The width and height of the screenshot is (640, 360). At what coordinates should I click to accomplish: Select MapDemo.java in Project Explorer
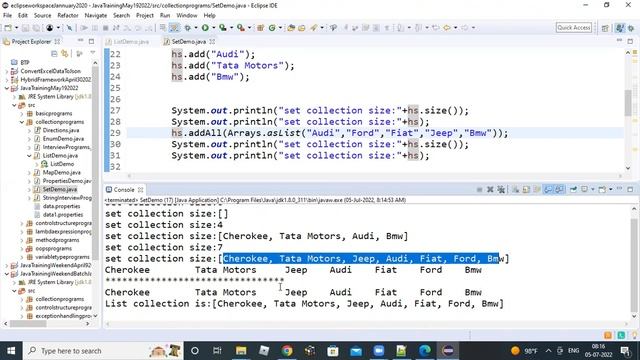[61, 173]
